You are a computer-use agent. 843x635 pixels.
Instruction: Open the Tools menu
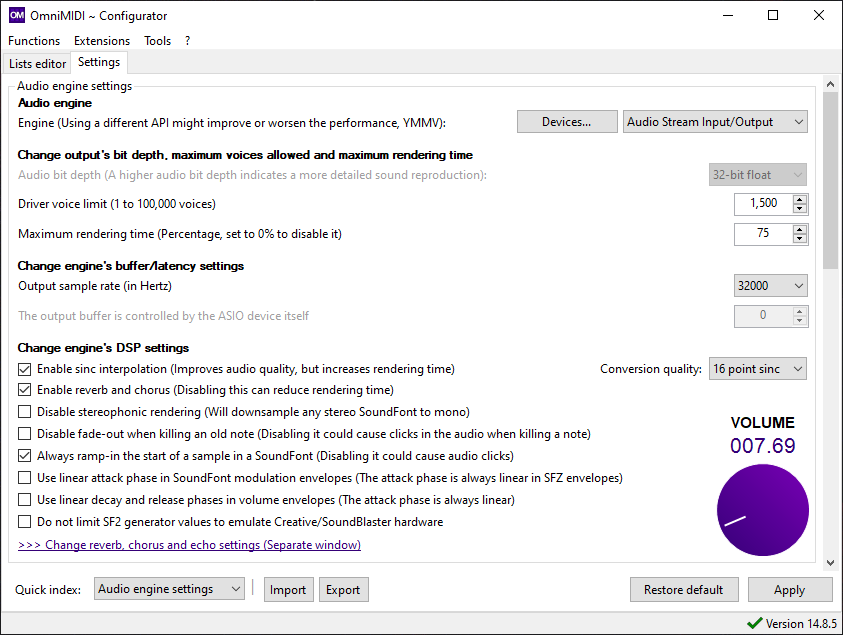pyautogui.click(x=158, y=41)
